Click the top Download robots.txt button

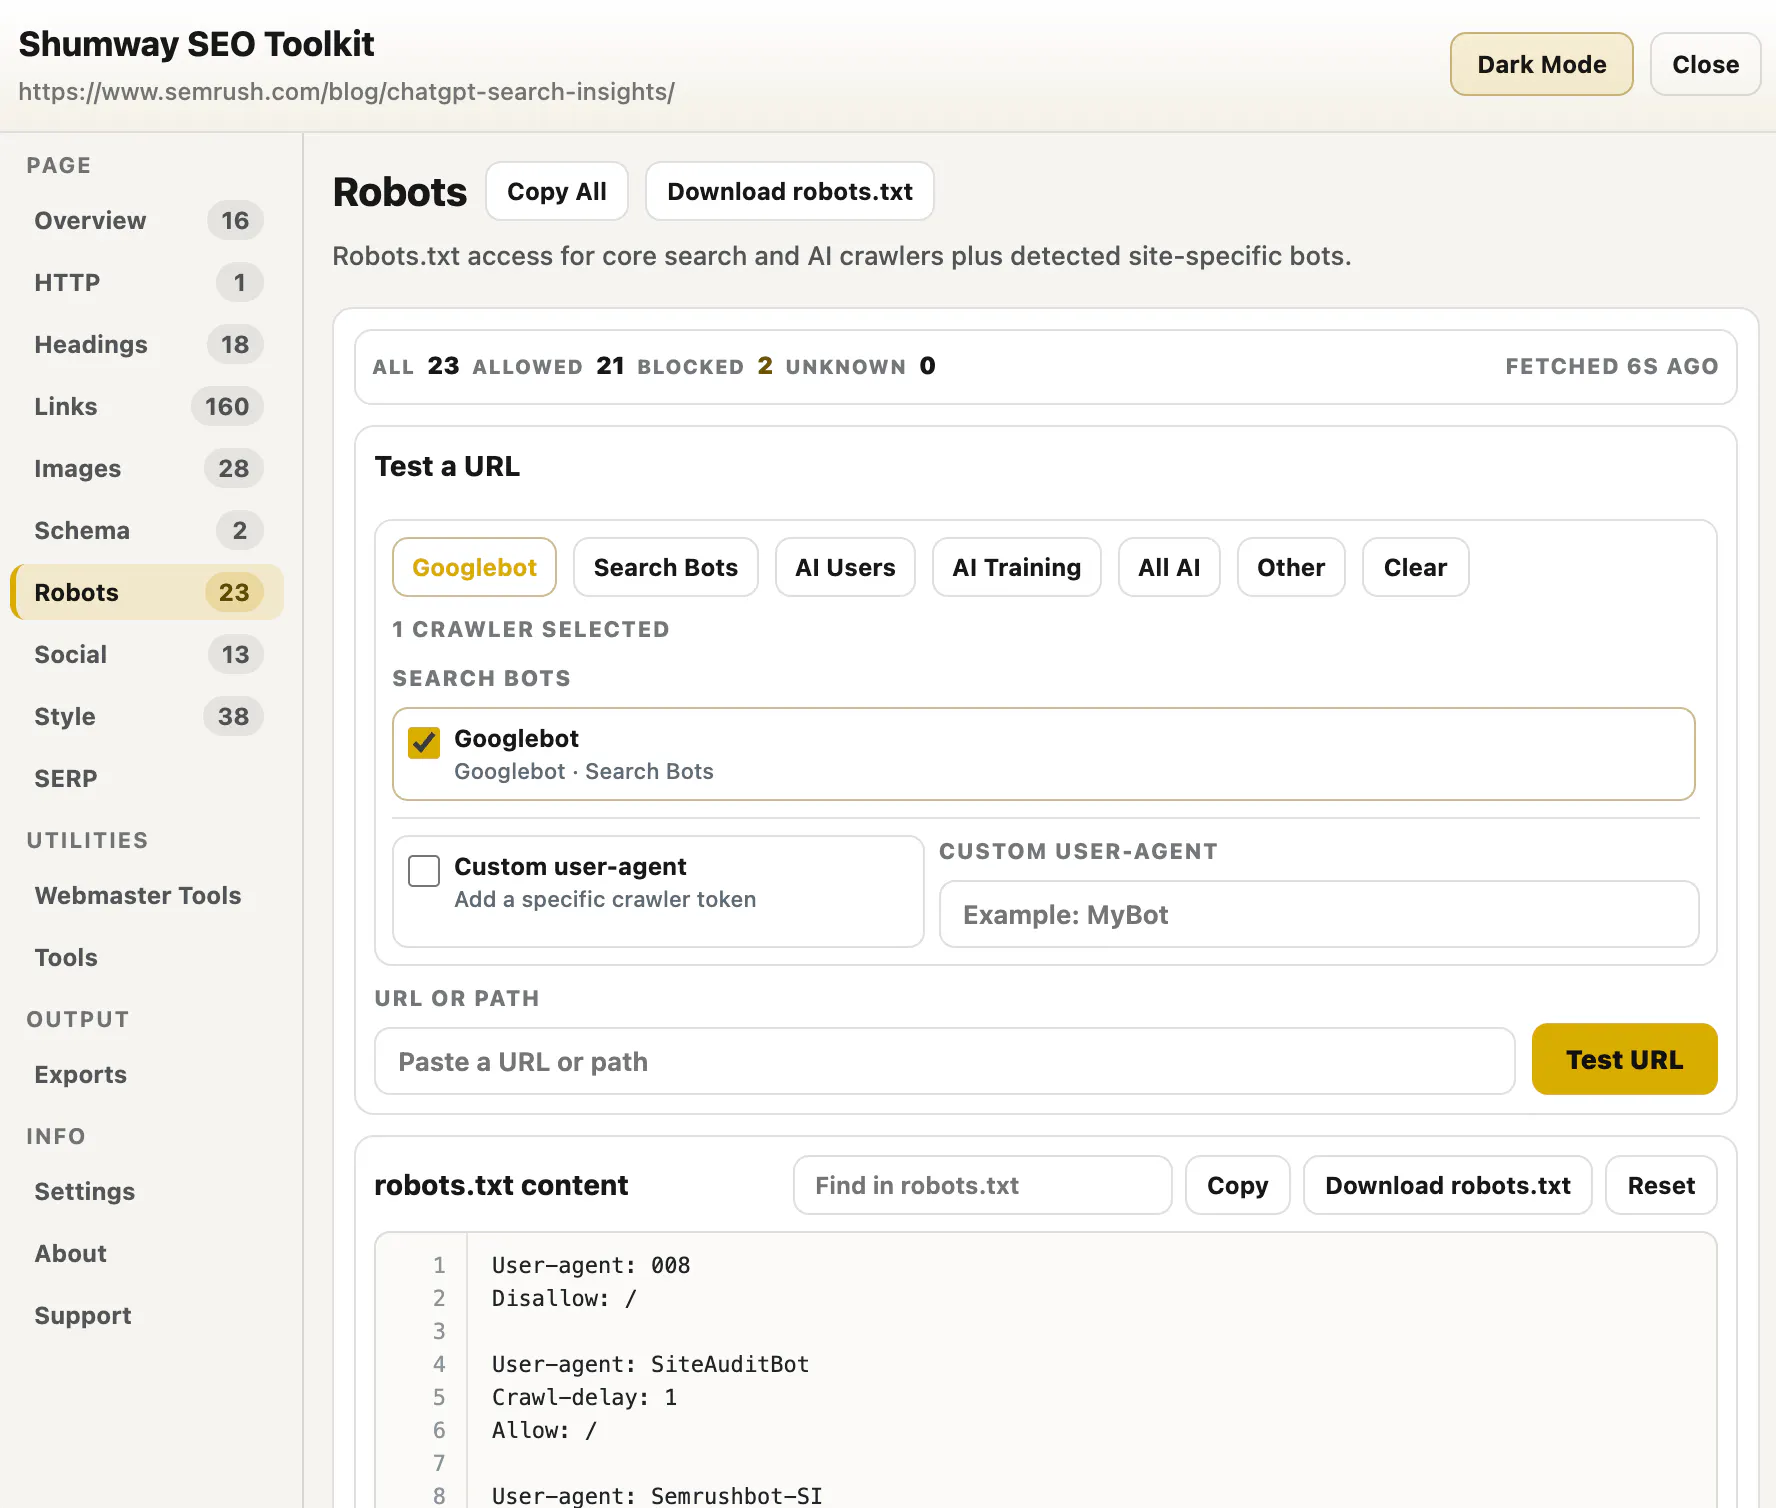790,191
